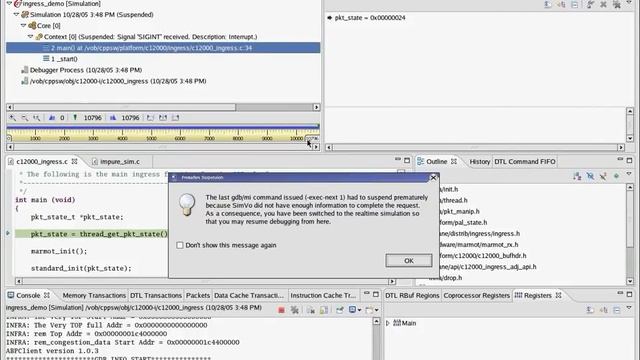The image size is (640, 360).
Task: Click the Debug view horizontal scrollbar thumb
Action: click(124, 107)
